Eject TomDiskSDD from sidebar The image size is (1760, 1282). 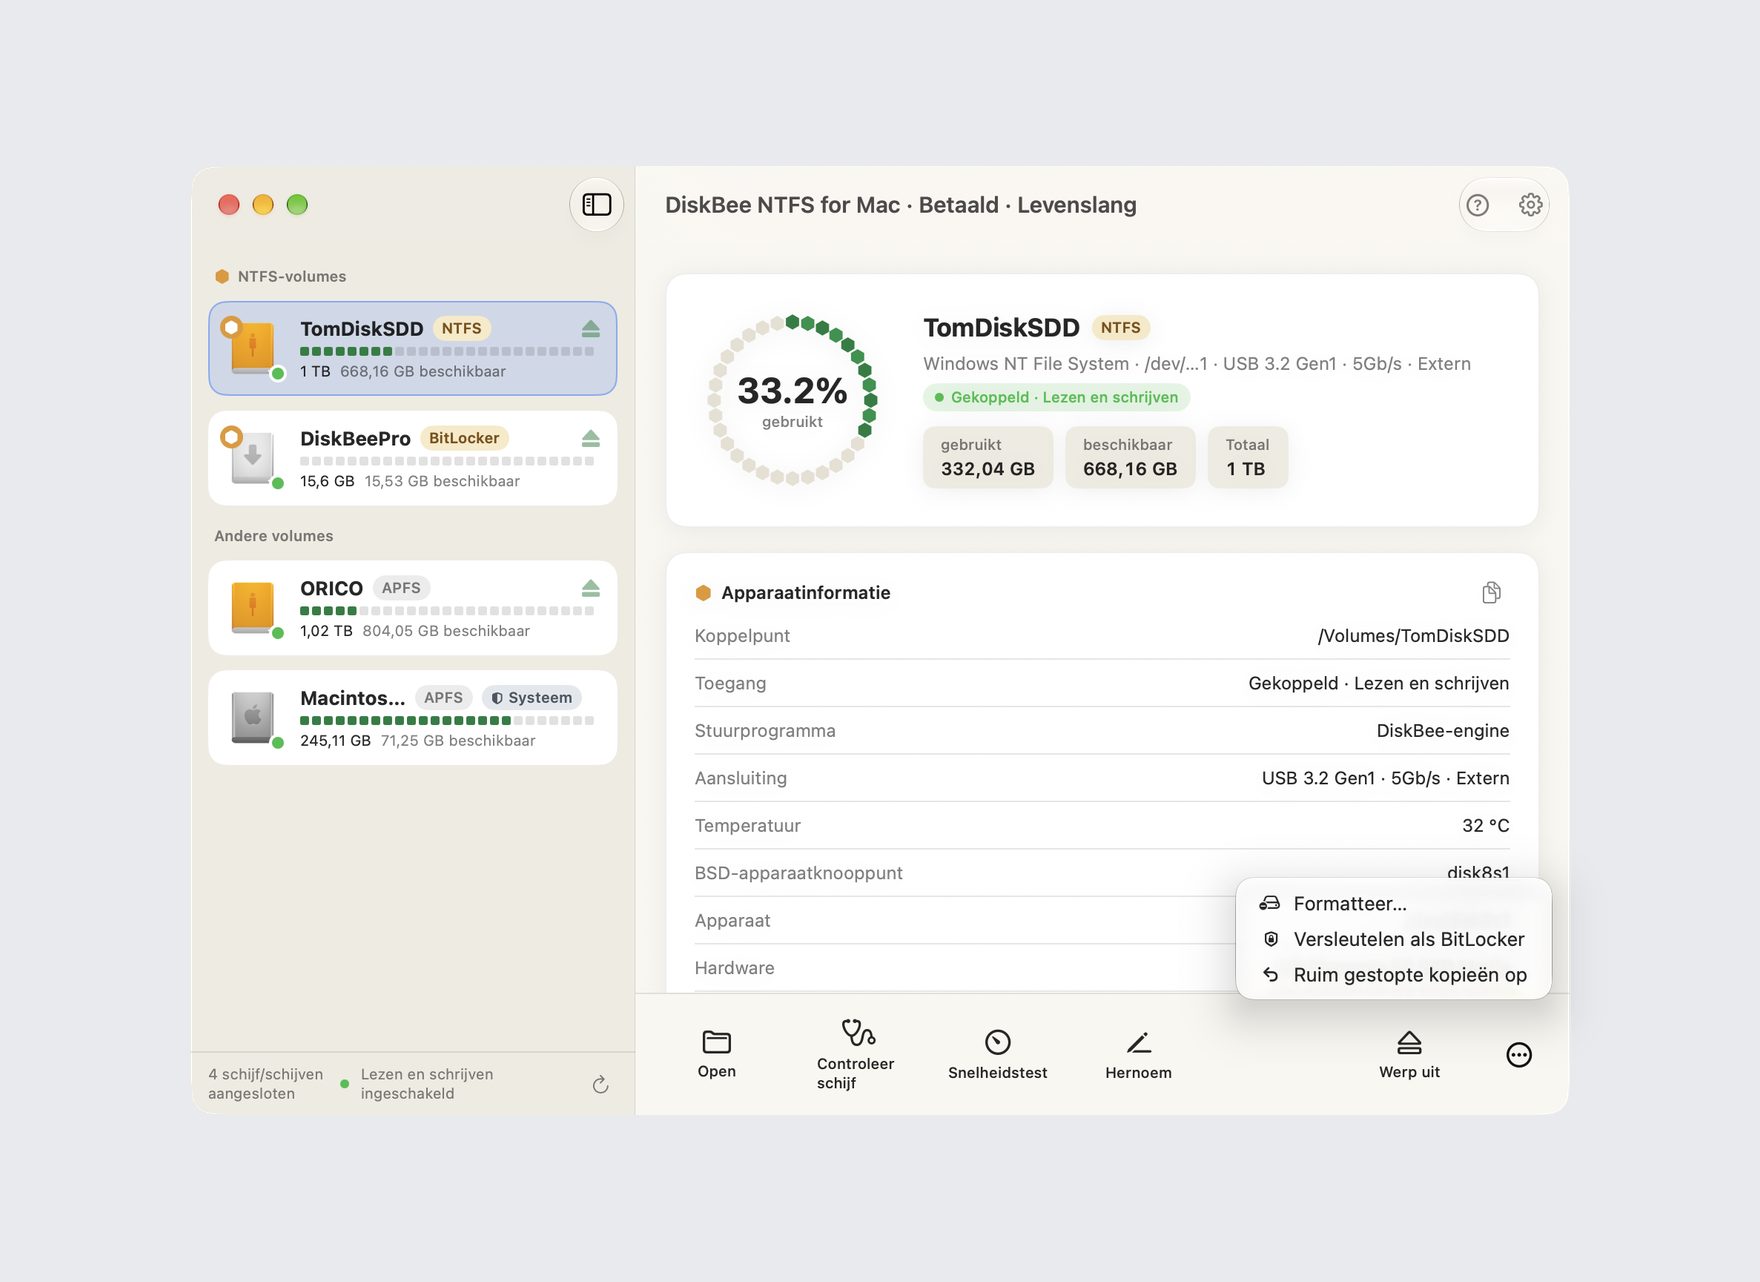tap(590, 329)
